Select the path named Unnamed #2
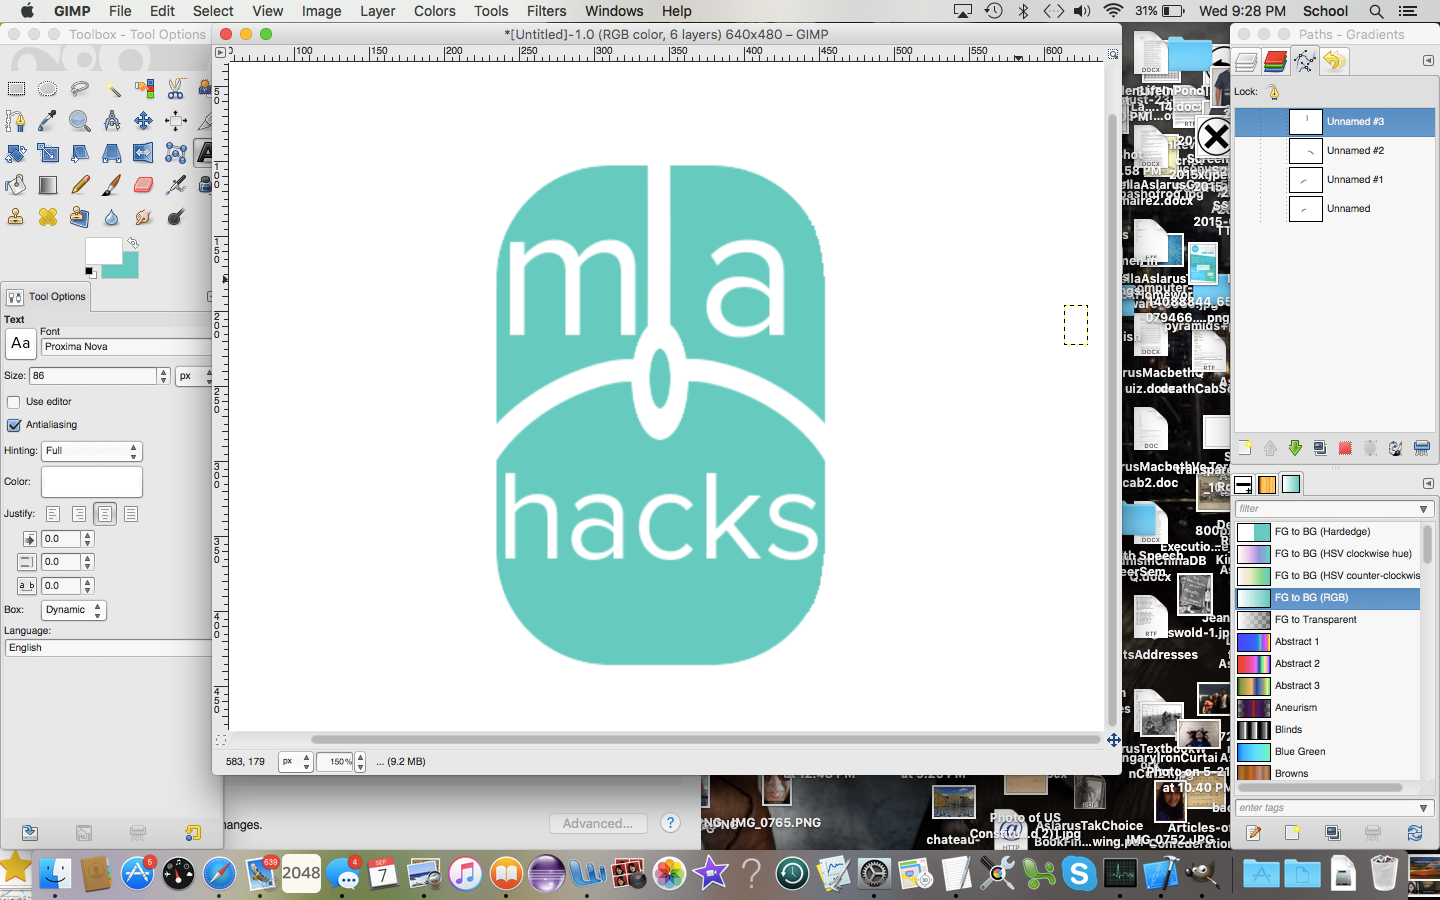Screen dimensions: 1440x900 pyautogui.click(x=1335, y=151)
